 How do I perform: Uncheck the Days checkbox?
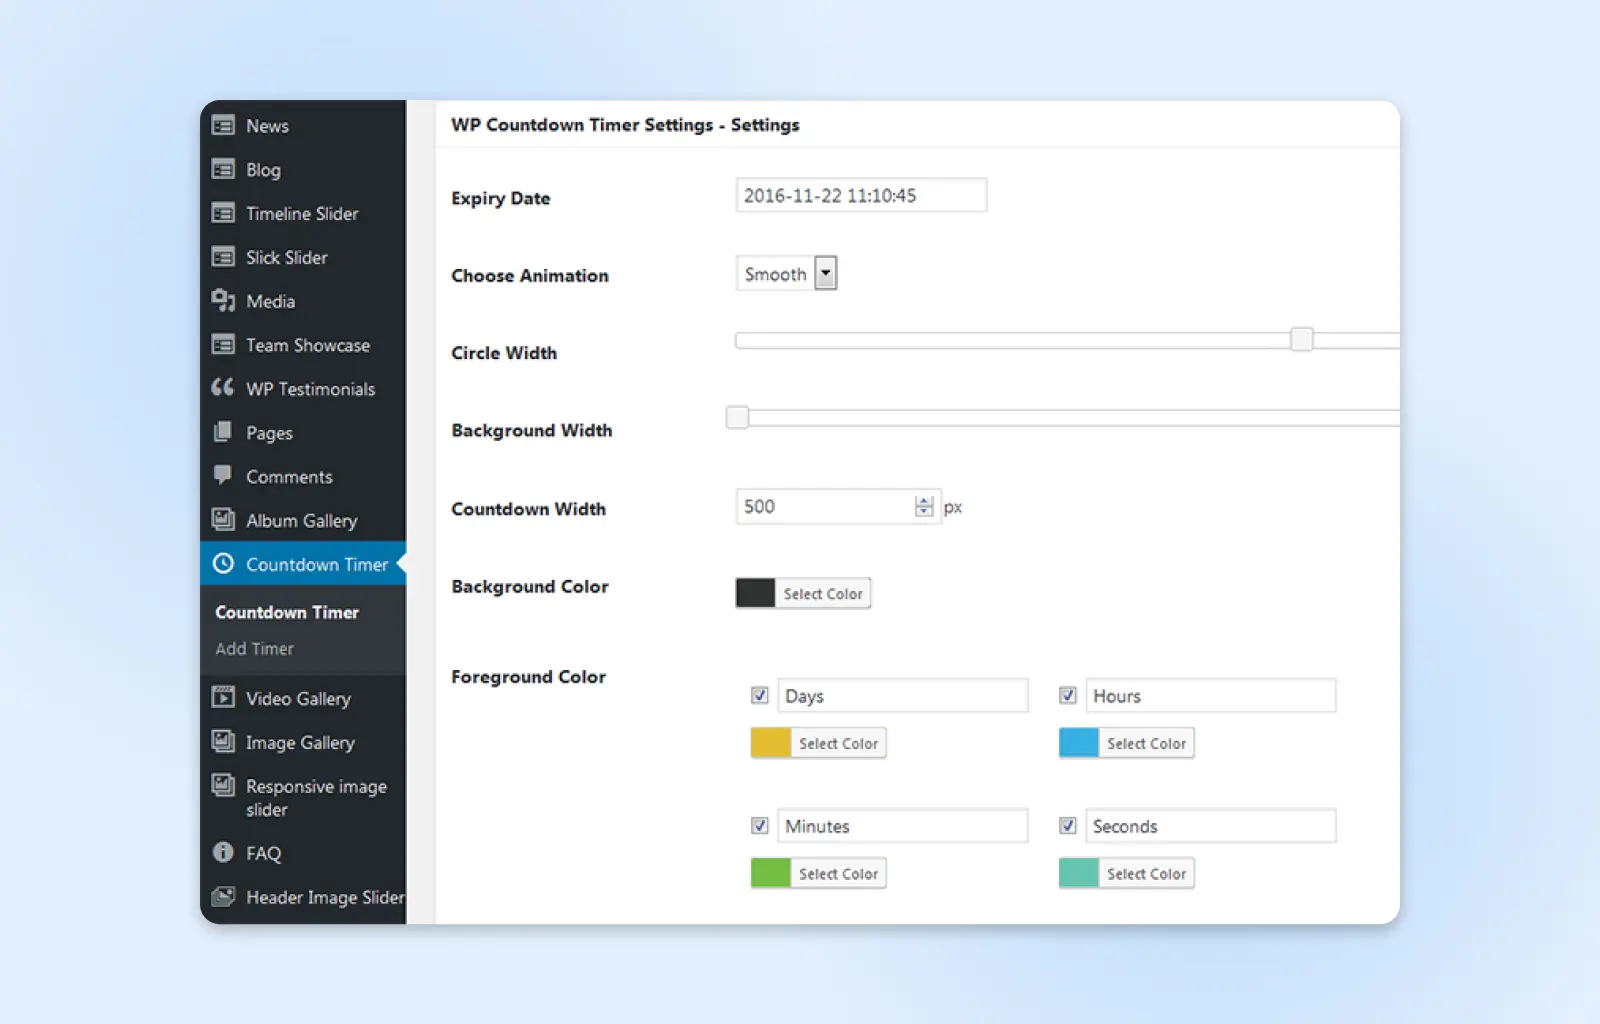[760, 695]
